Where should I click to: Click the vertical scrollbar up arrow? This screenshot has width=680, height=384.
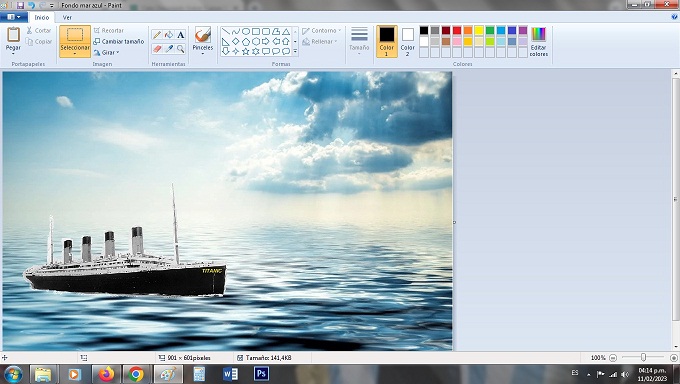point(675,75)
